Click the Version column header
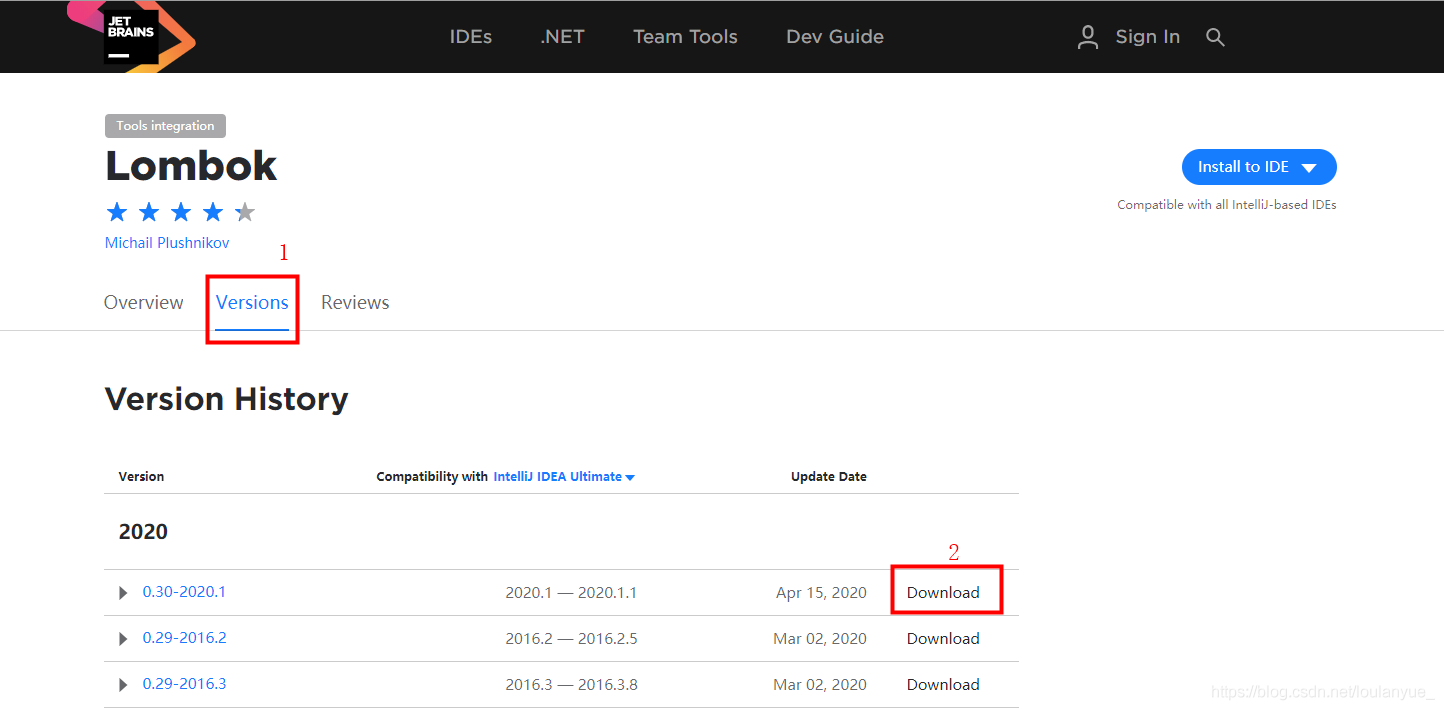 pos(141,477)
